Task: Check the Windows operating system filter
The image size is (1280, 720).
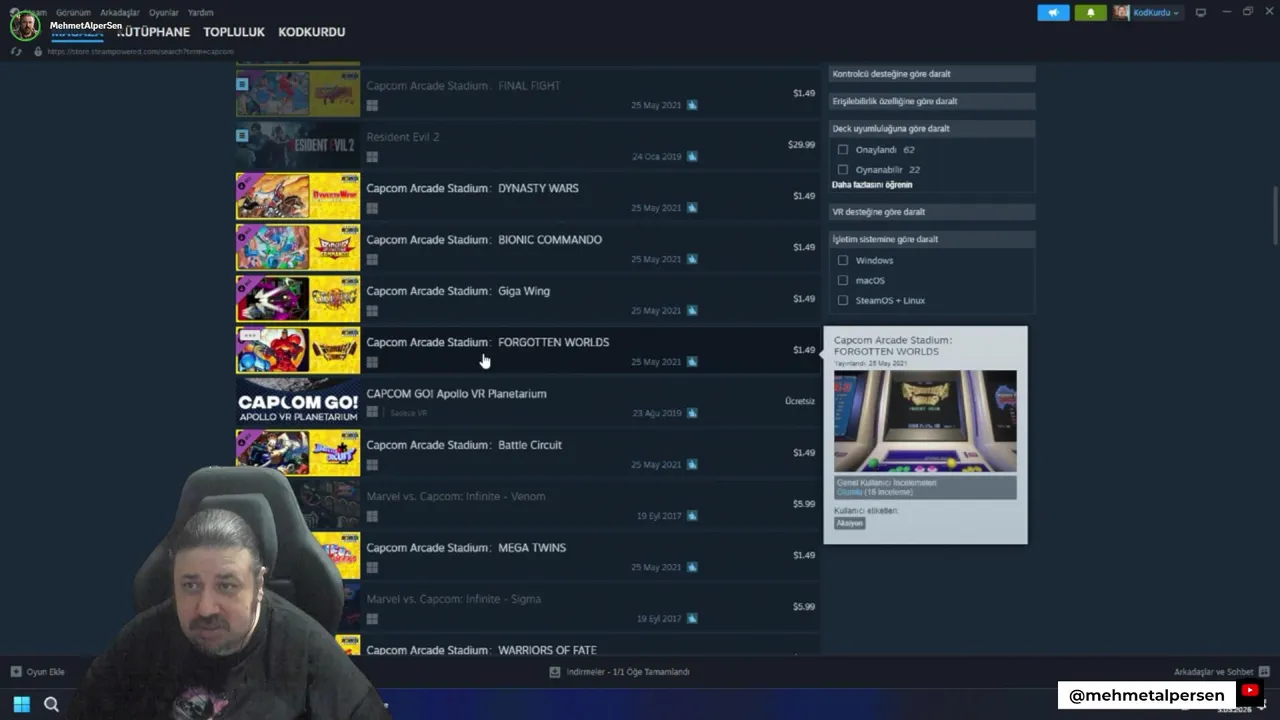Action: click(x=843, y=260)
